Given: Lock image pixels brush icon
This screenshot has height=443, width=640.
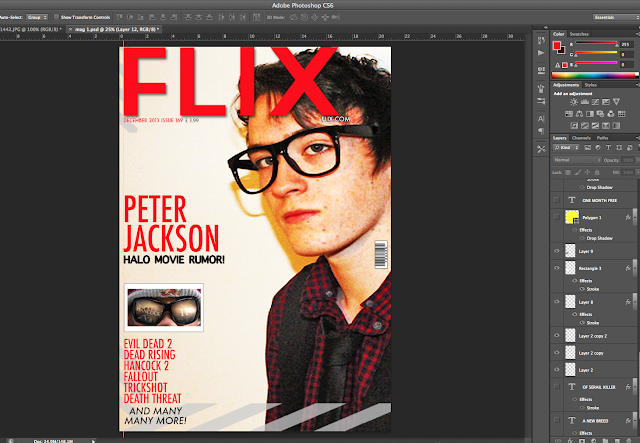Looking at the screenshot, I should coord(578,172).
